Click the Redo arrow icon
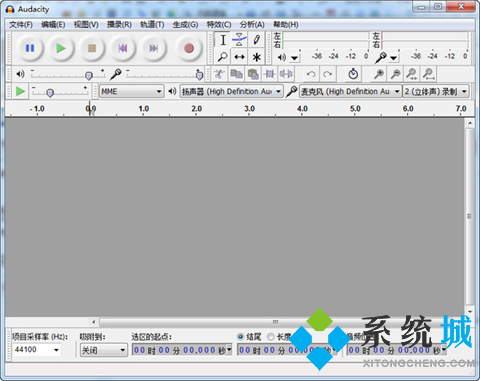 (x=328, y=74)
